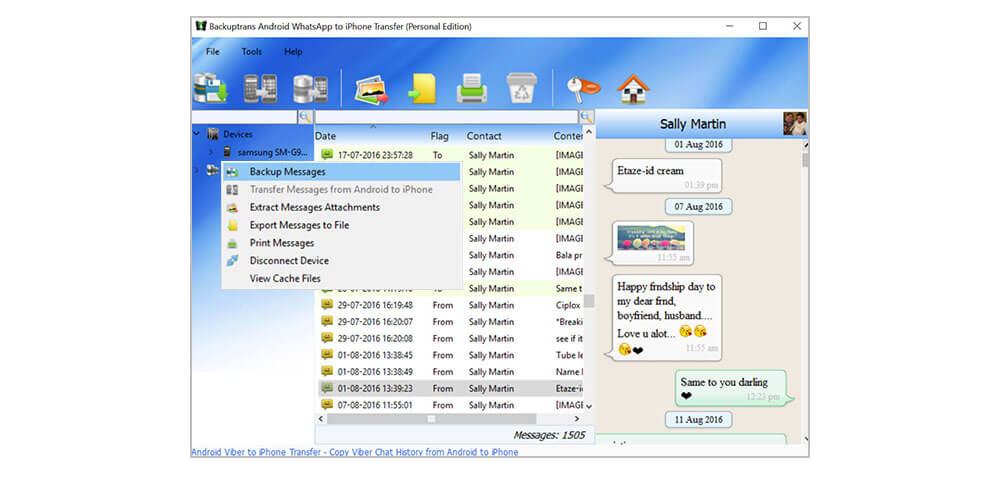
Task: Click the "Happy frndship day" chat bubble
Action: (x=666, y=317)
